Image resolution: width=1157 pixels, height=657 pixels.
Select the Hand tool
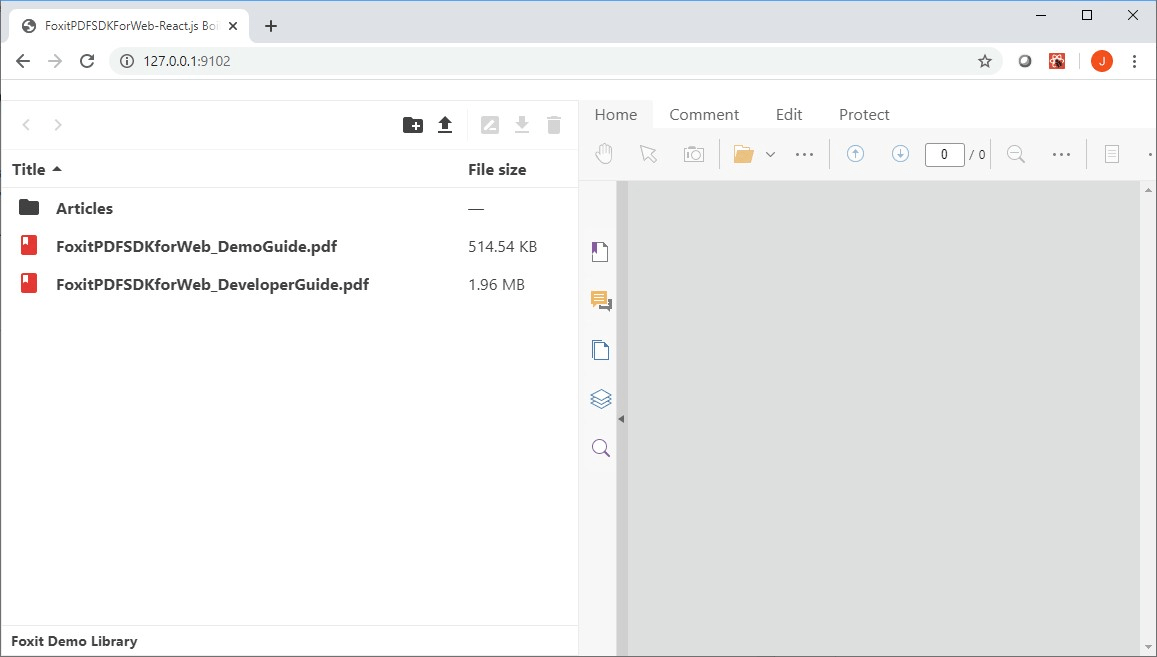coord(604,154)
